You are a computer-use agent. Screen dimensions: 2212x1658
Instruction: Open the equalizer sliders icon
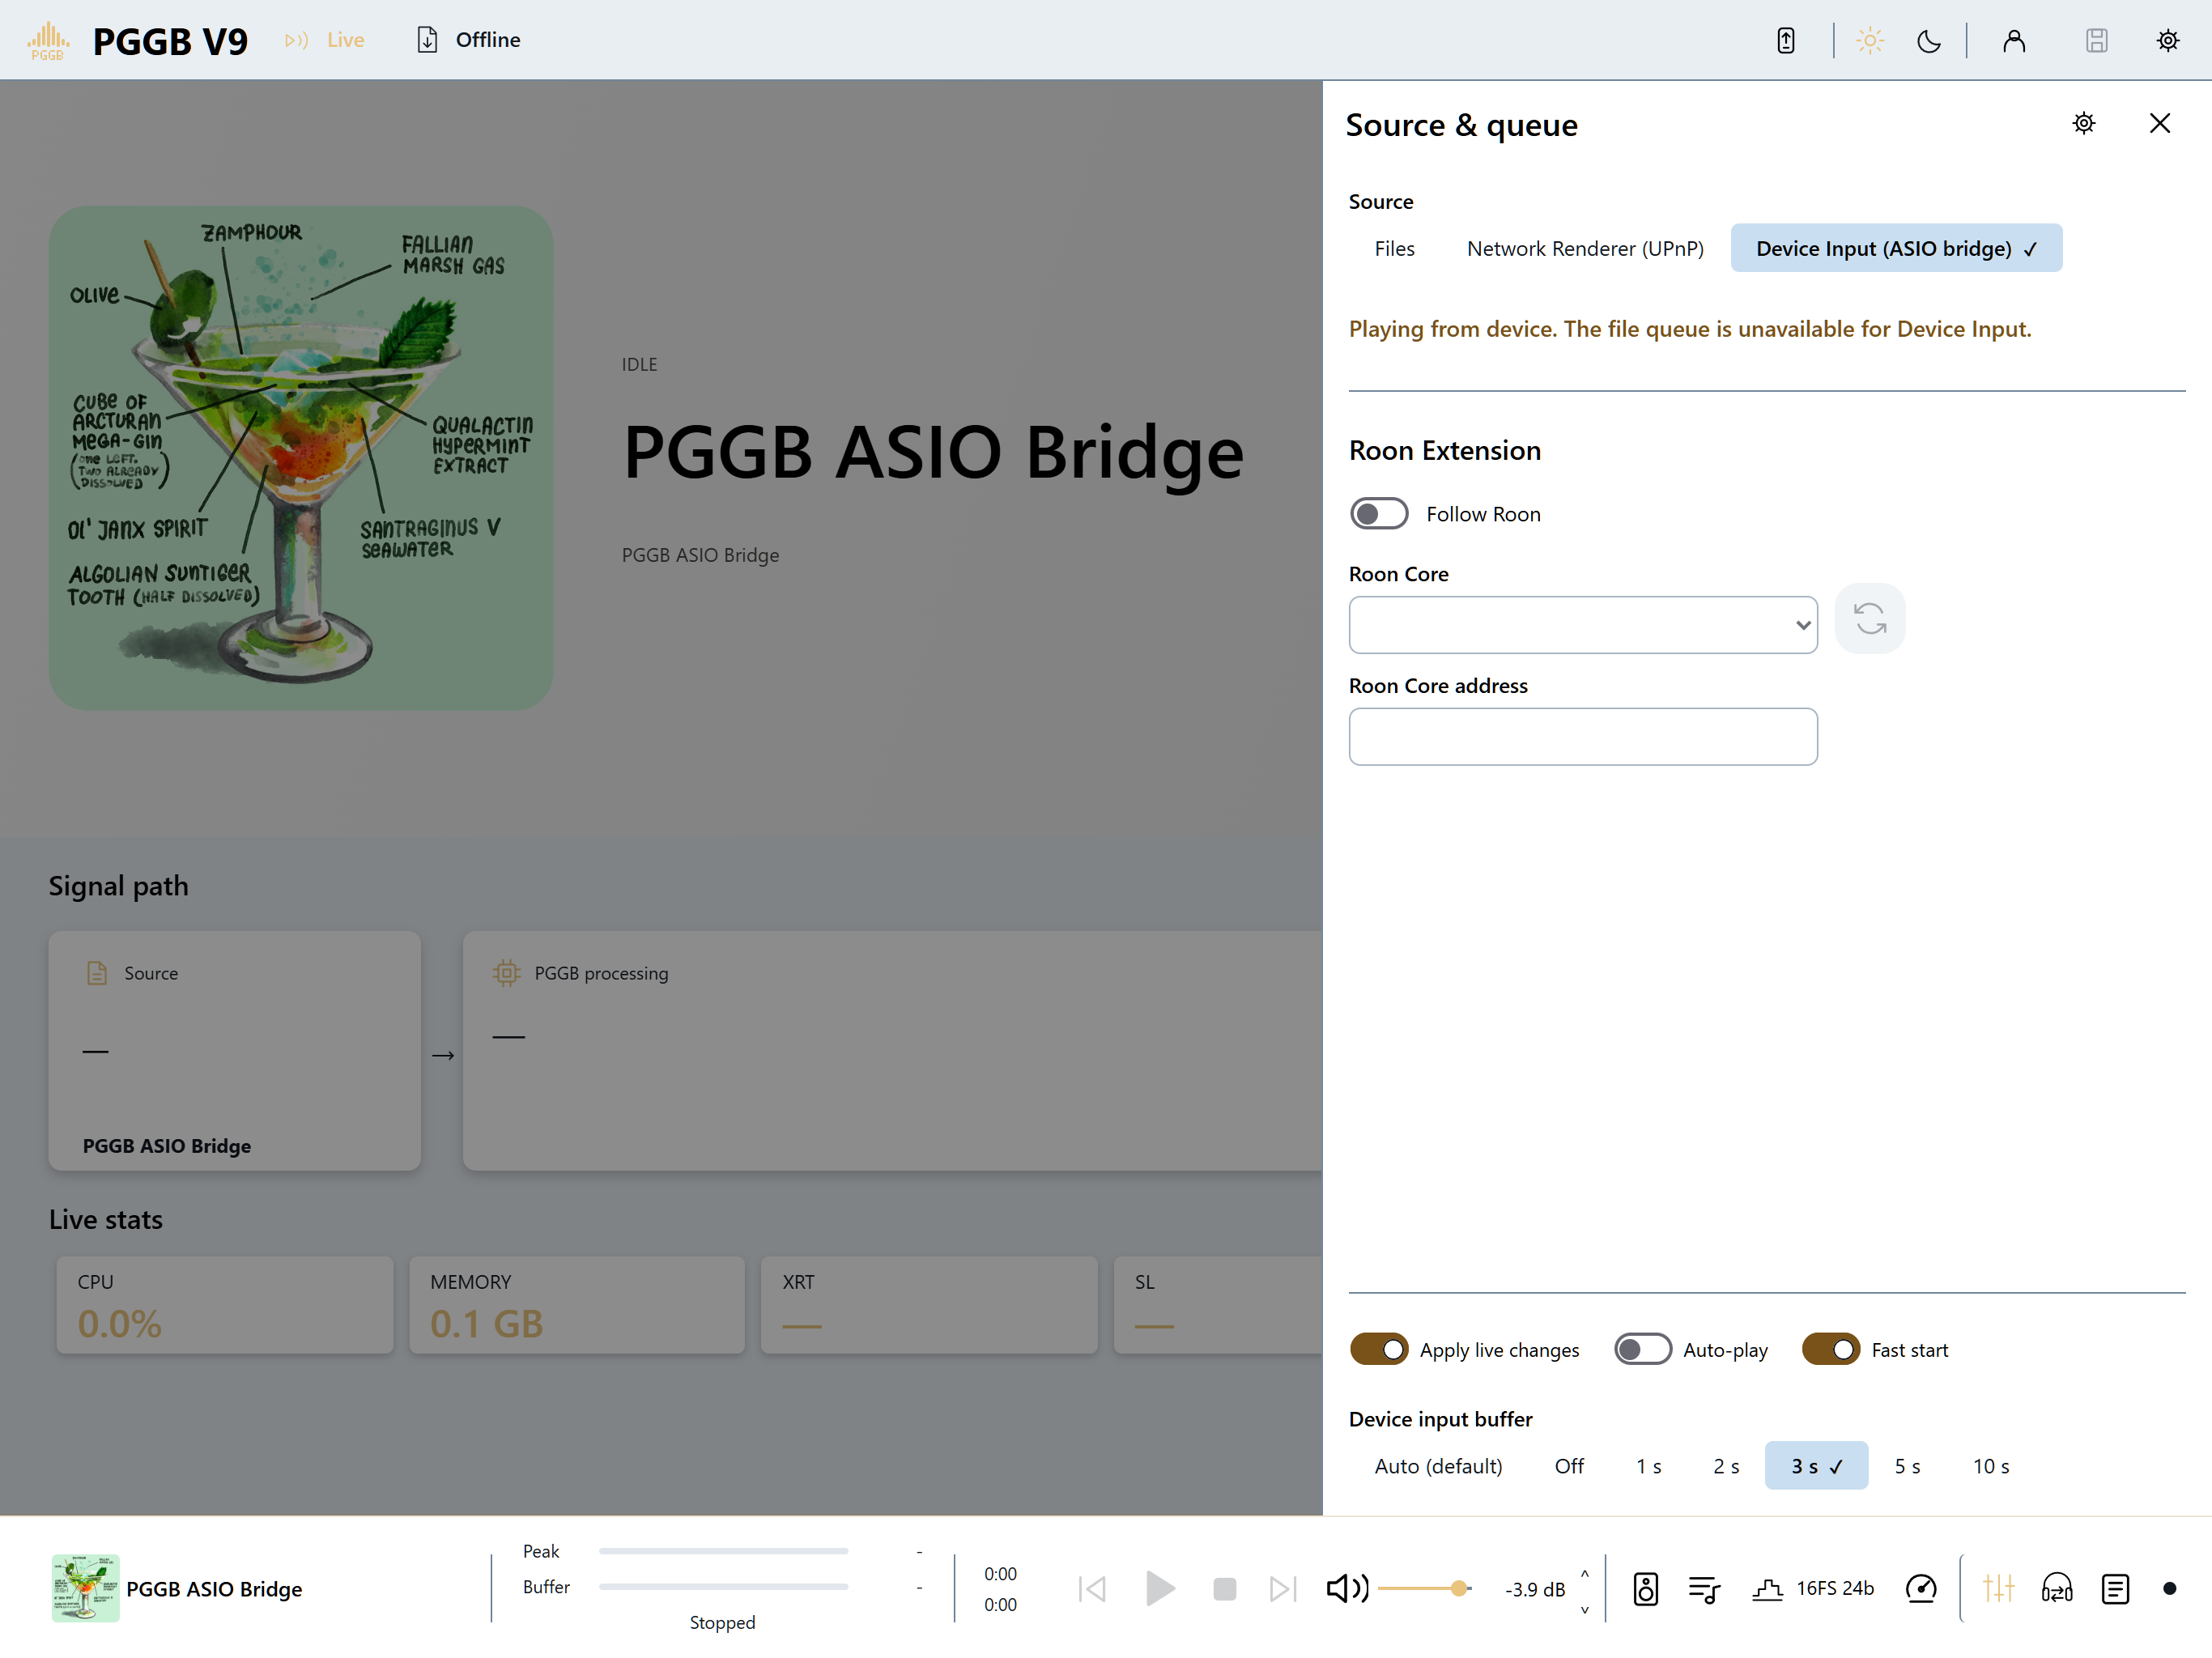[1998, 1588]
